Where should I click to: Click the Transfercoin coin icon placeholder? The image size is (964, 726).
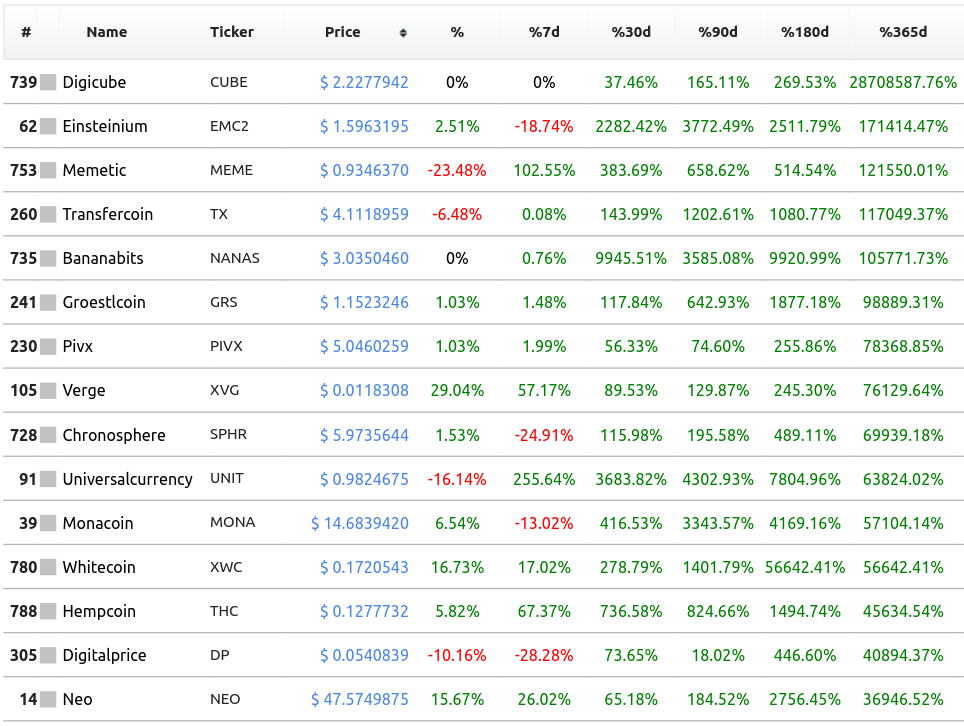[x=48, y=214]
